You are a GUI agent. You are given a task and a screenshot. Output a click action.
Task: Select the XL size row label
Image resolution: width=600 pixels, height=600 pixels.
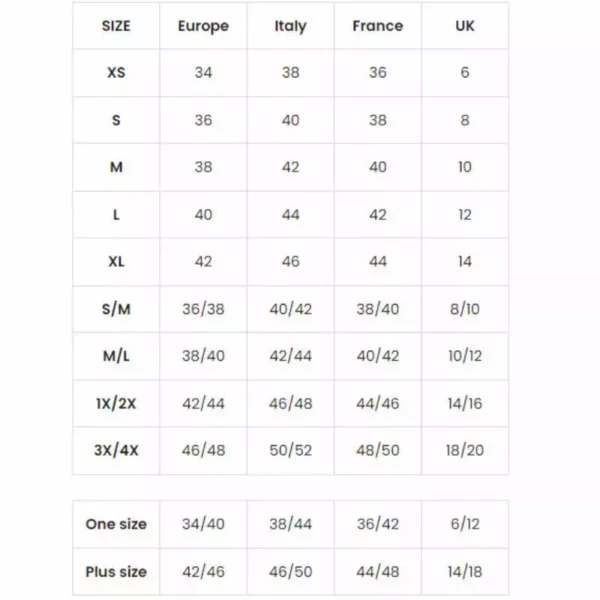coord(116,262)
